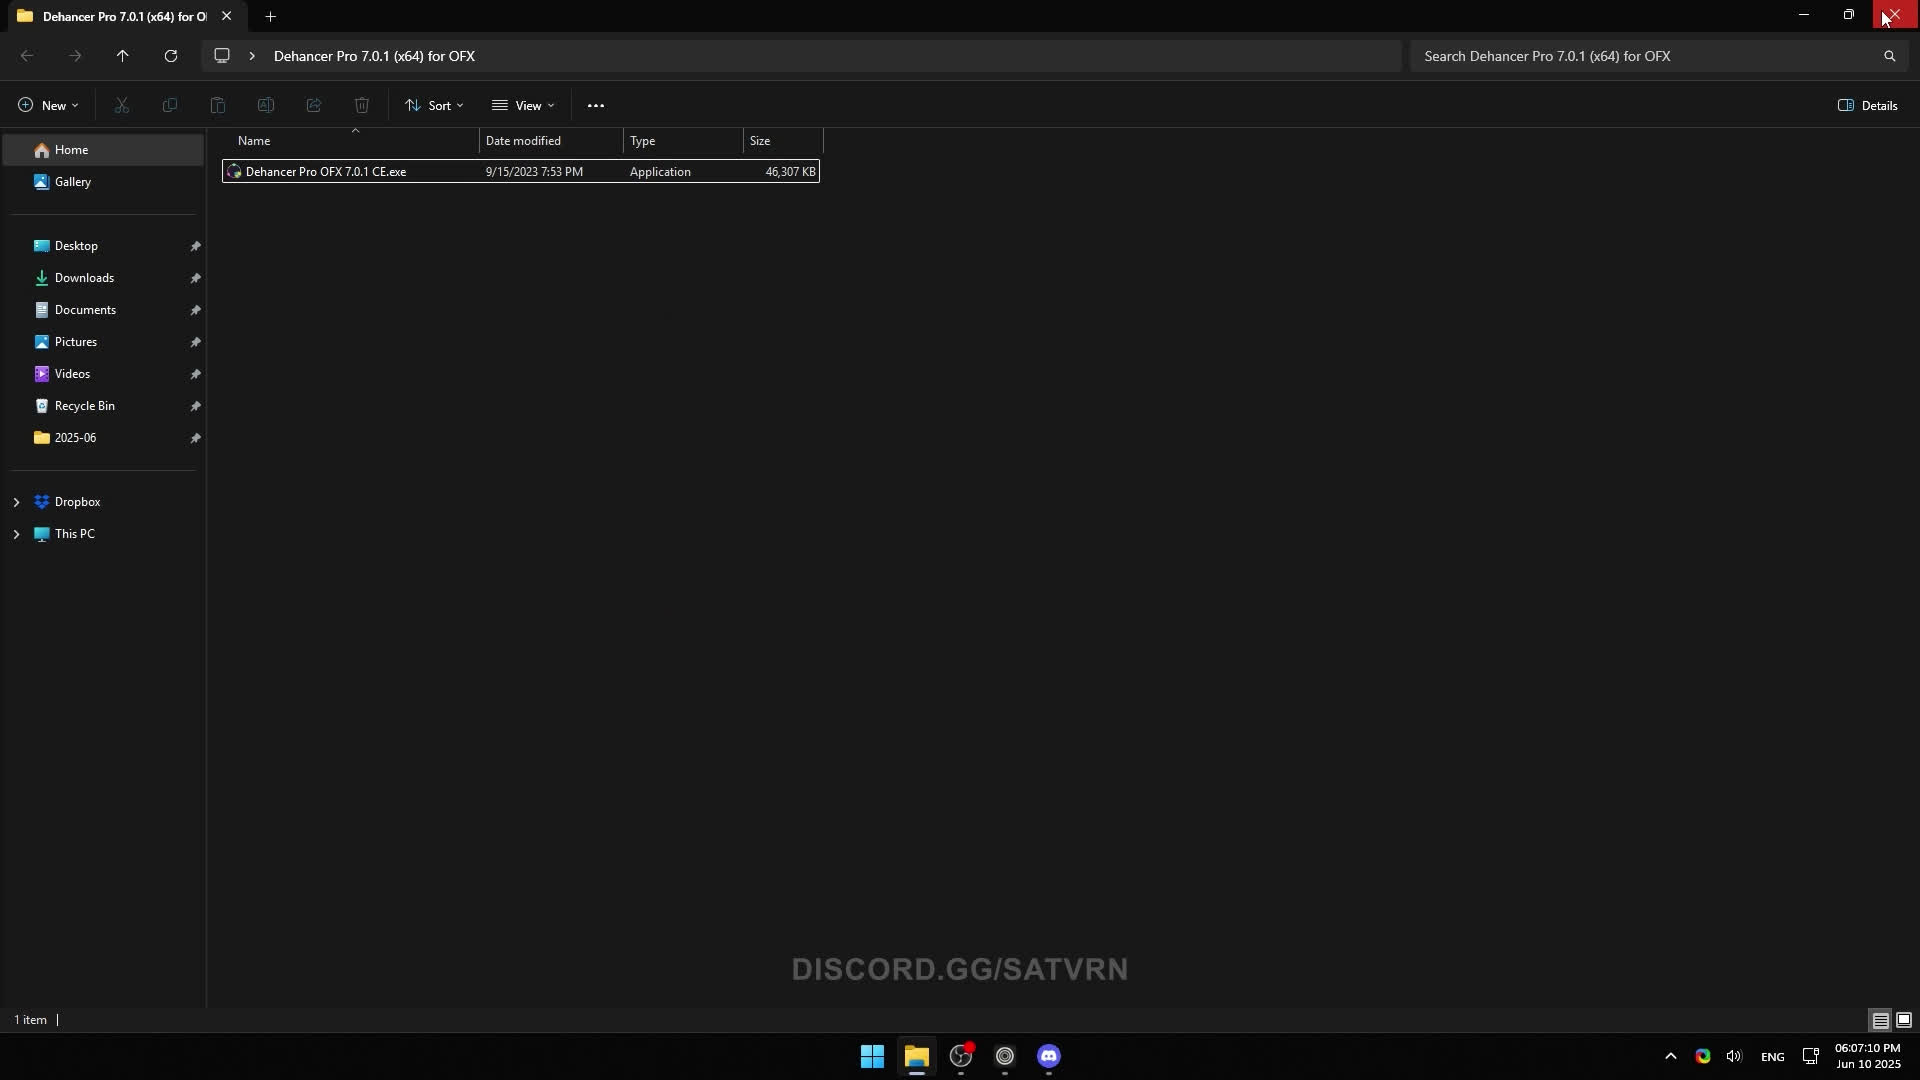The height and width of the screenshot is (1080, 1920).
Task: Open the New item dropdown
Action: pos(46,105)
